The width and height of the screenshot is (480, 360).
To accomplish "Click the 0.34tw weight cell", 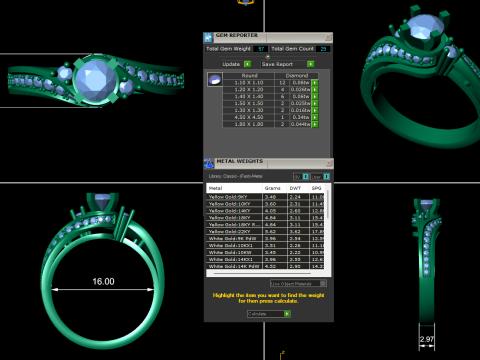I will 301,117.
